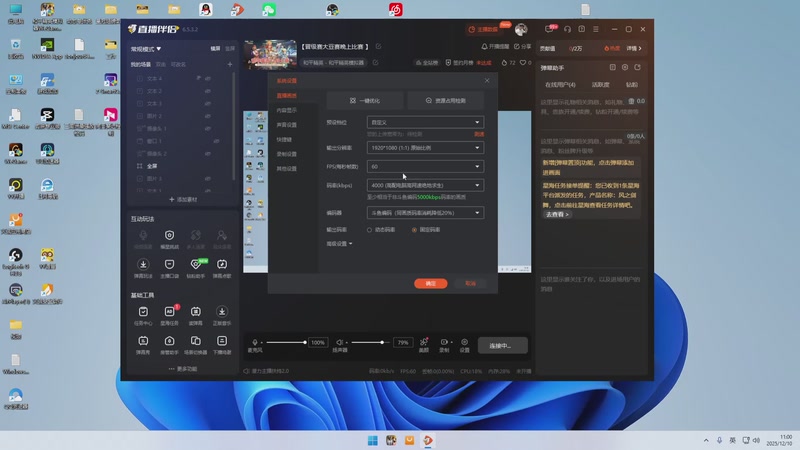Expand the 高级设置 advanced settings section
The width and height of the screenshot is (800, 450).
click(339, 244)
